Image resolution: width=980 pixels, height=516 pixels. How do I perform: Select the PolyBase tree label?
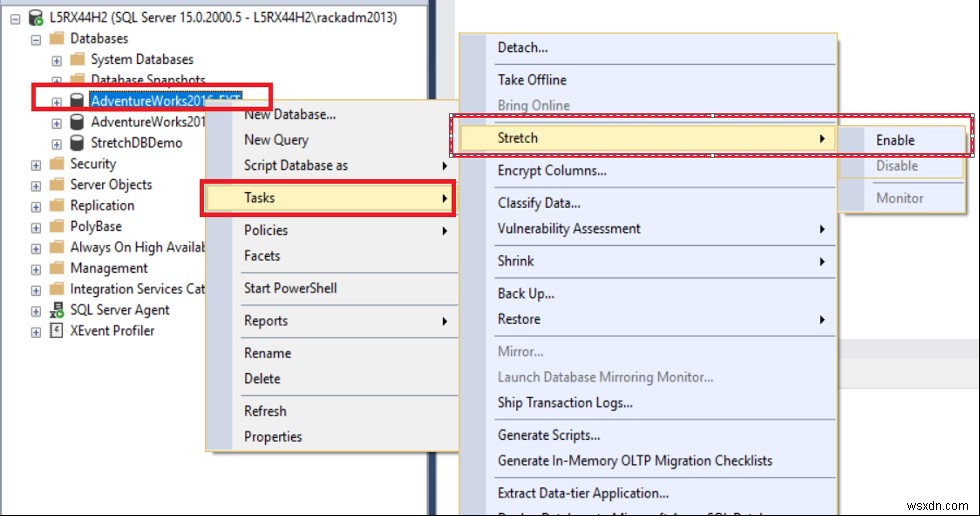pos(96,226)
